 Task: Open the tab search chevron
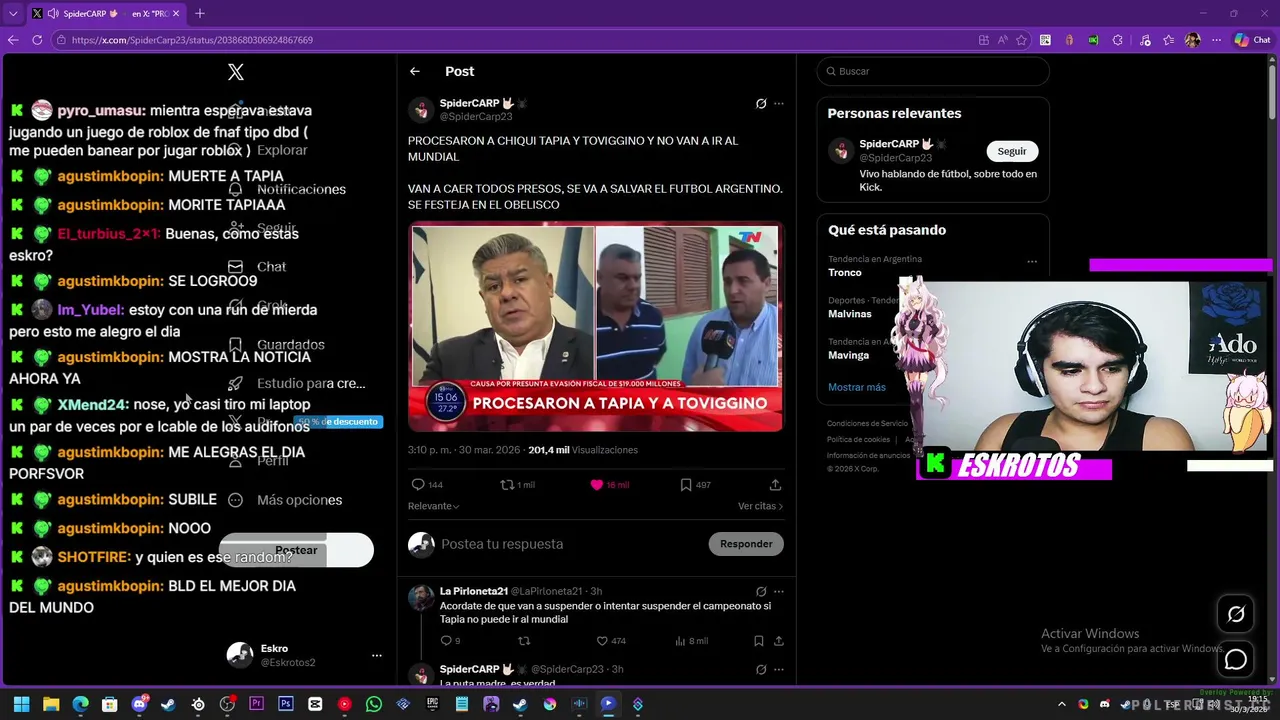pyautogui.click(x=13, y=14)
